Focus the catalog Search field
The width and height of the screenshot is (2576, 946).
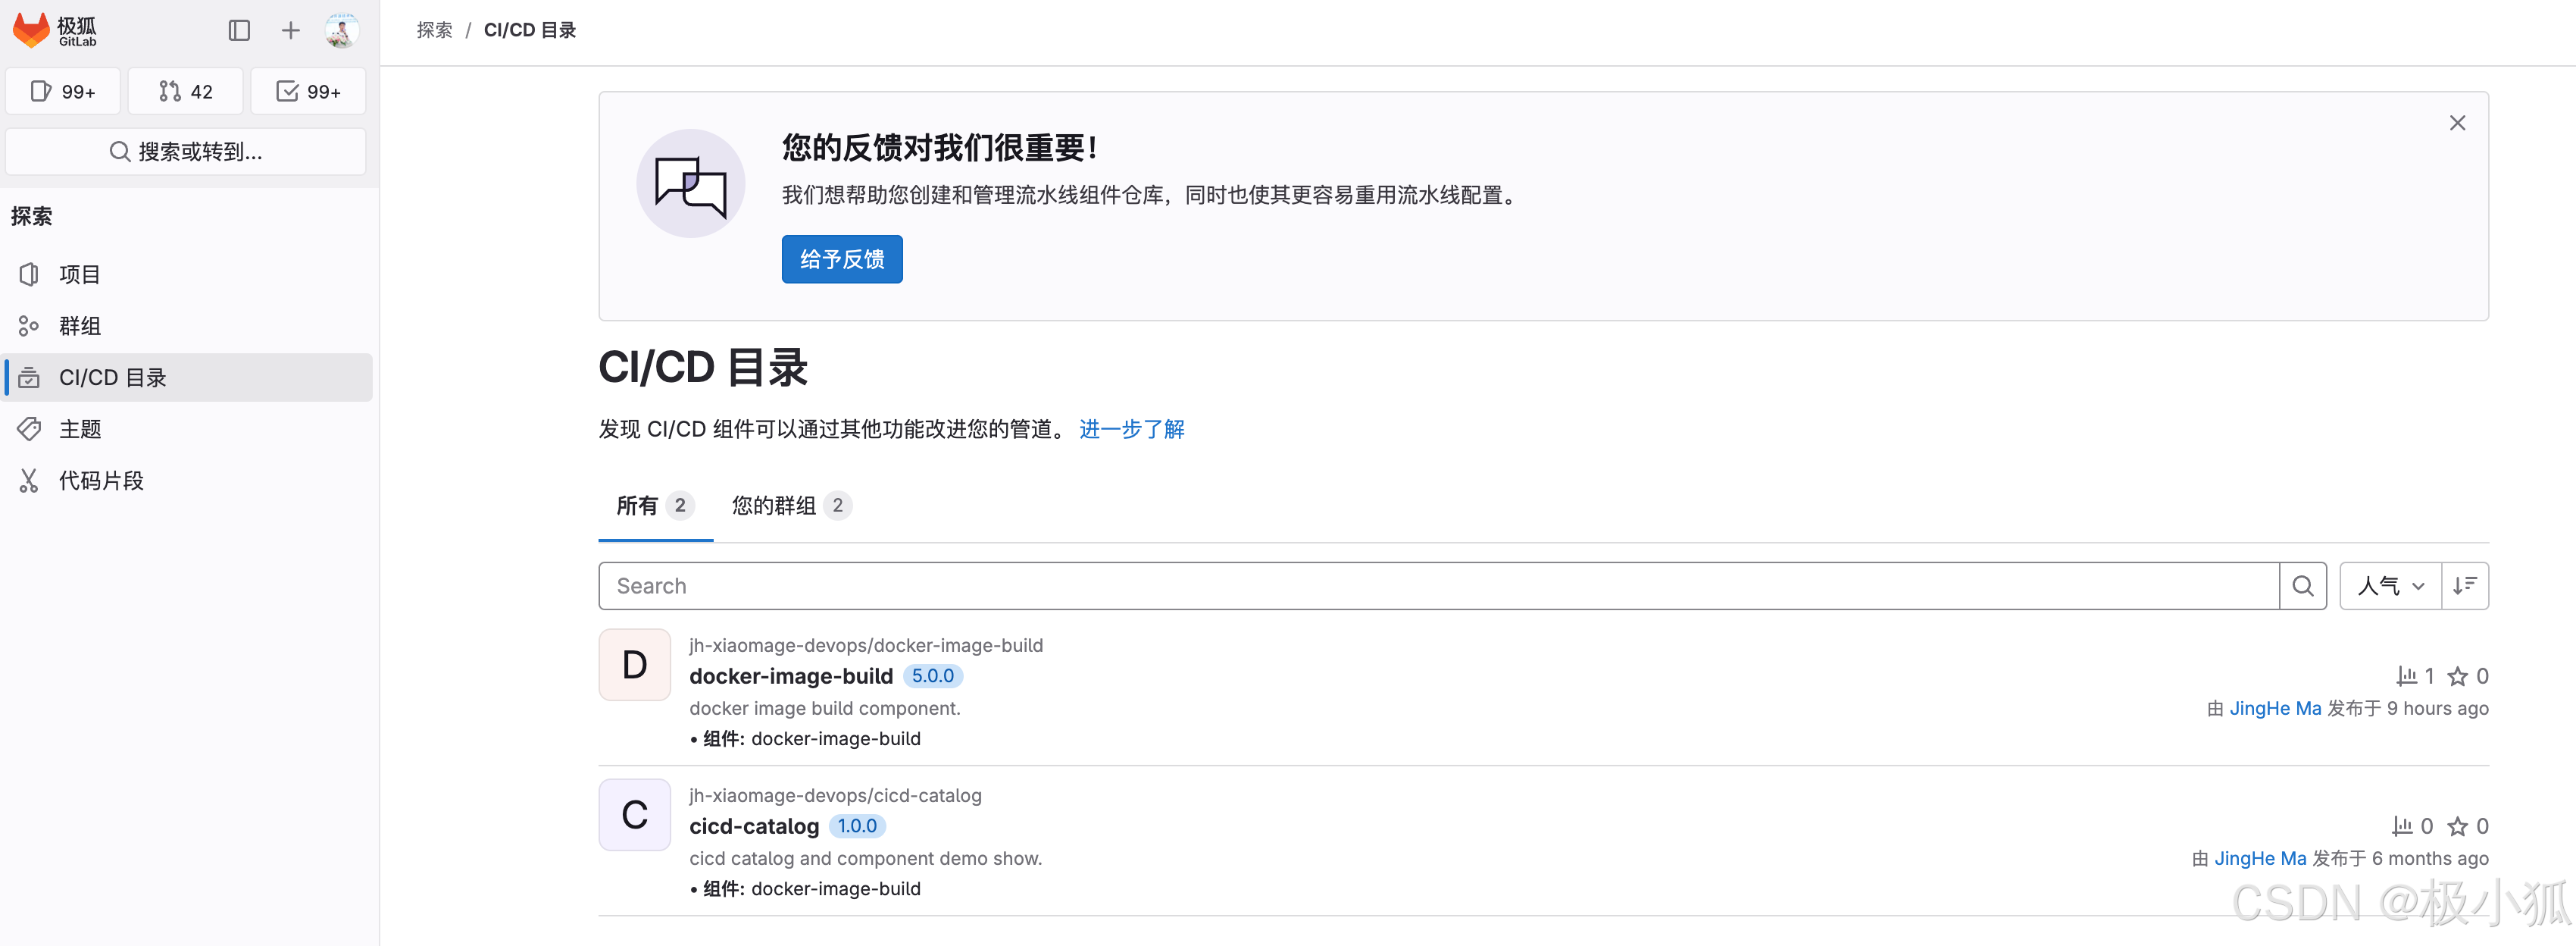click(x=1439, y=586)
